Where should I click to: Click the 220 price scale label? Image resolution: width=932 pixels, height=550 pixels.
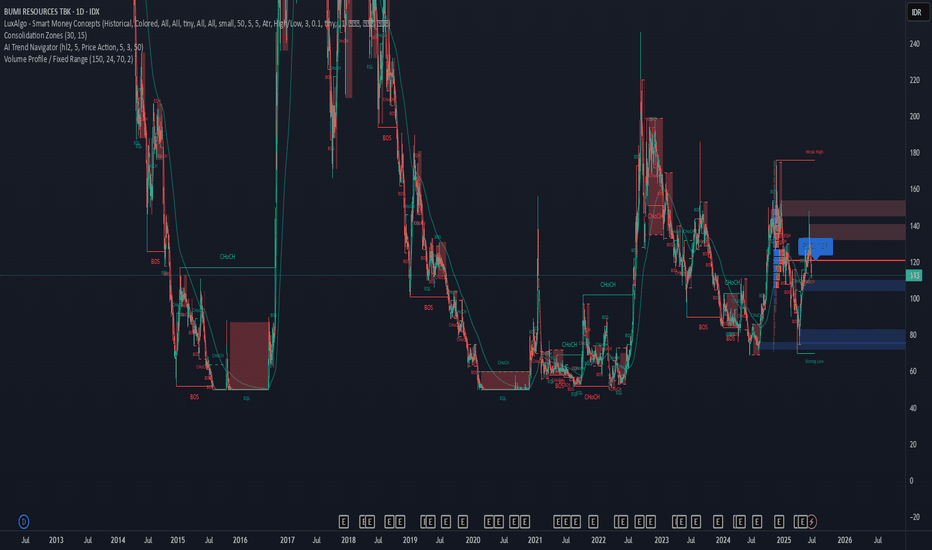pyautogui.click(x=914, y=80)
